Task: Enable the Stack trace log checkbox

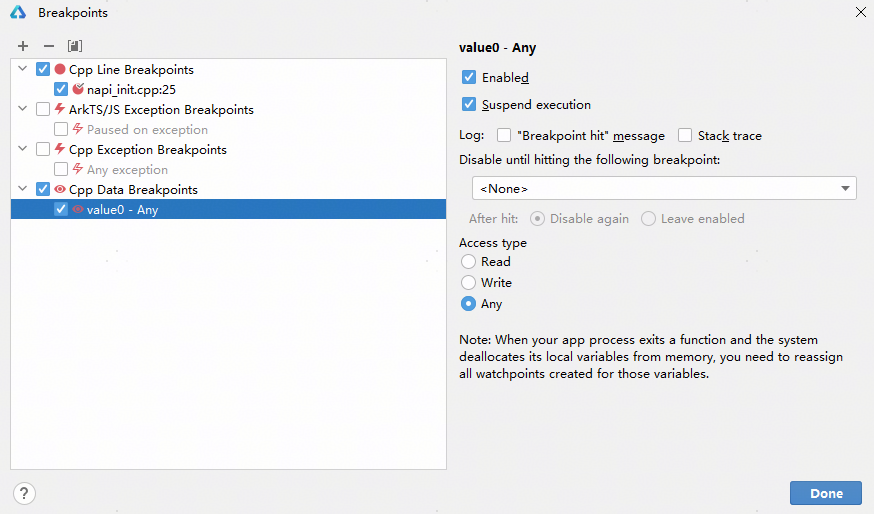Action: tap(685, 135)
